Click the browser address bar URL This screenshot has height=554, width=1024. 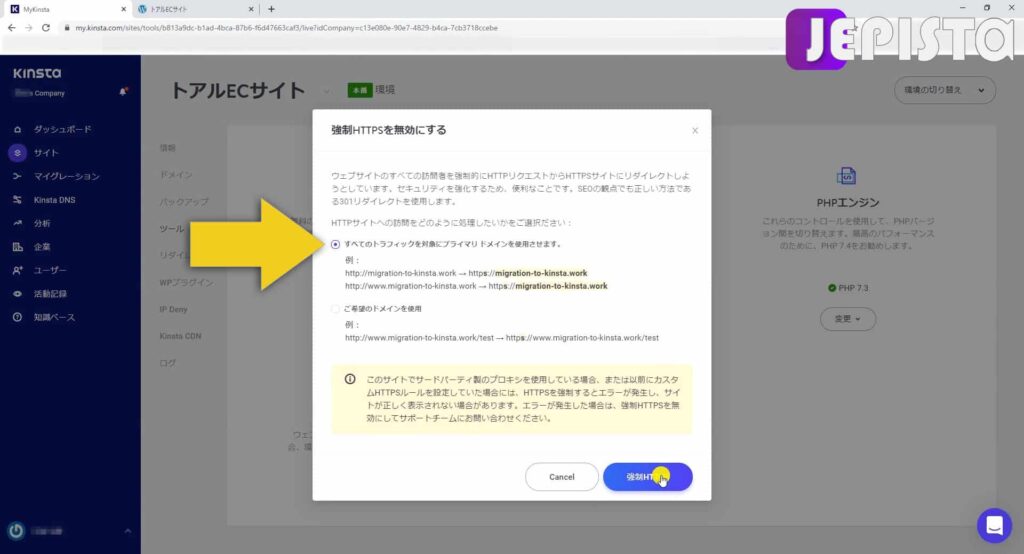(x=286, y=28)
